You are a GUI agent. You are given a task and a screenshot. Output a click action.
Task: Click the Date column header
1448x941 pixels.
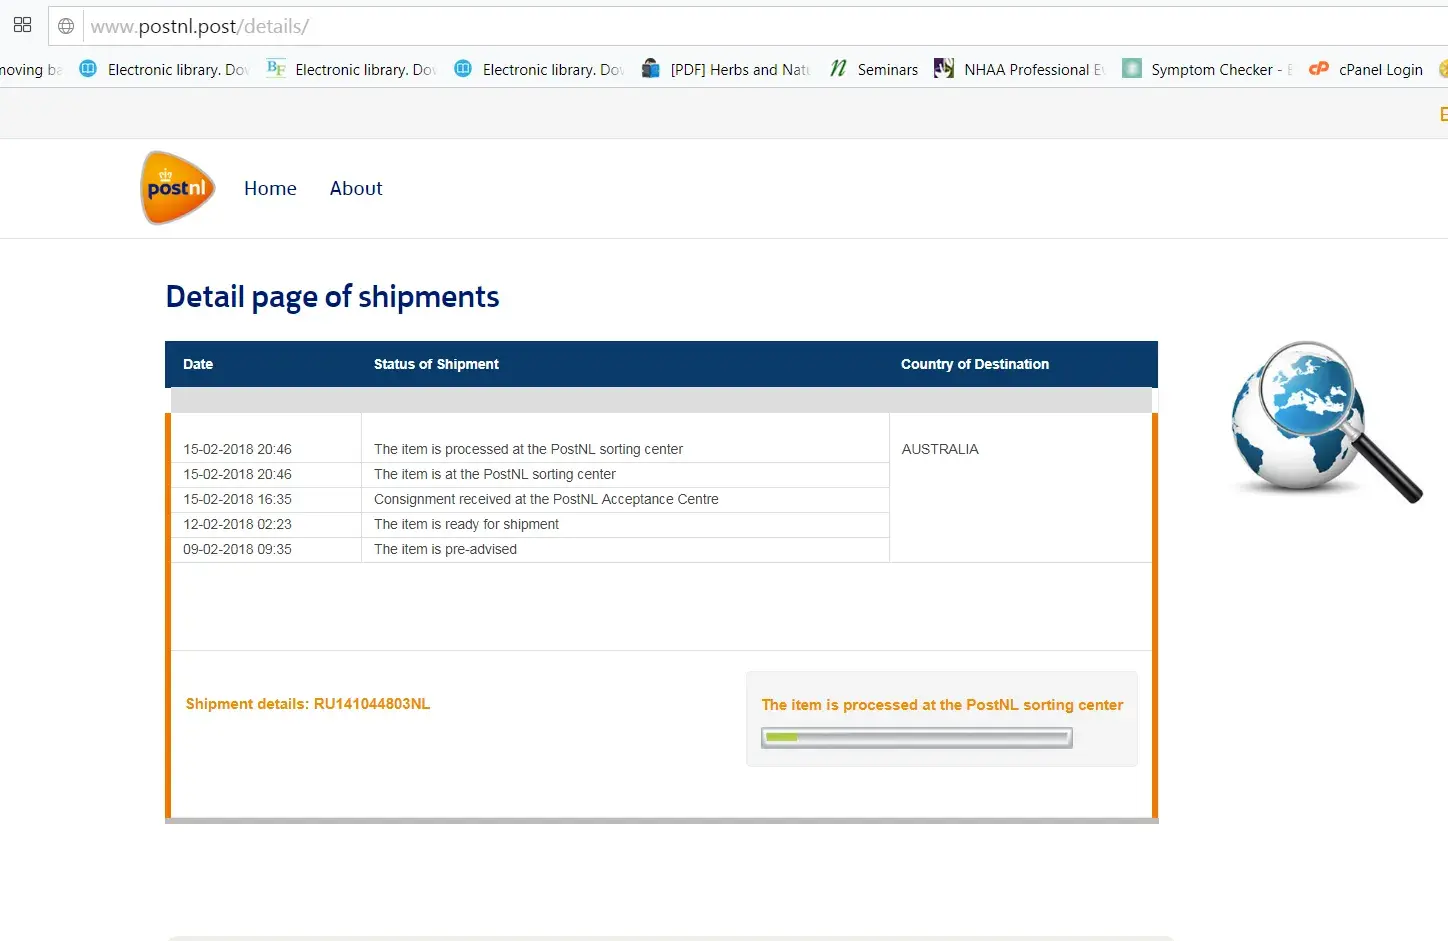pyautogui.click(x=198, y=364)
